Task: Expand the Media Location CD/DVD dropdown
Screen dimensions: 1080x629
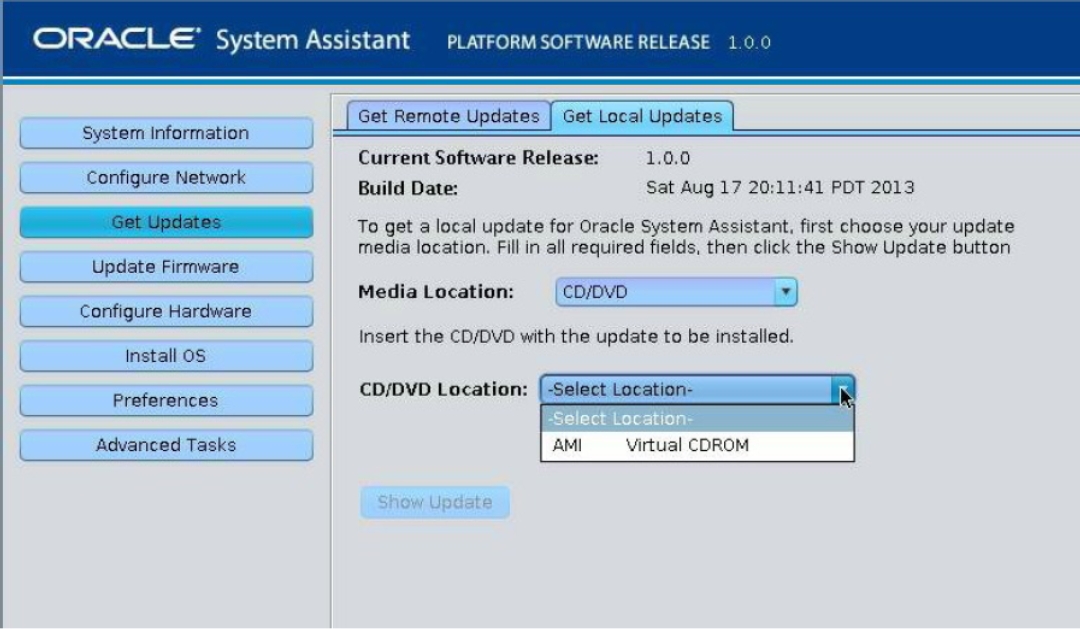Action: tap(676, 292)
